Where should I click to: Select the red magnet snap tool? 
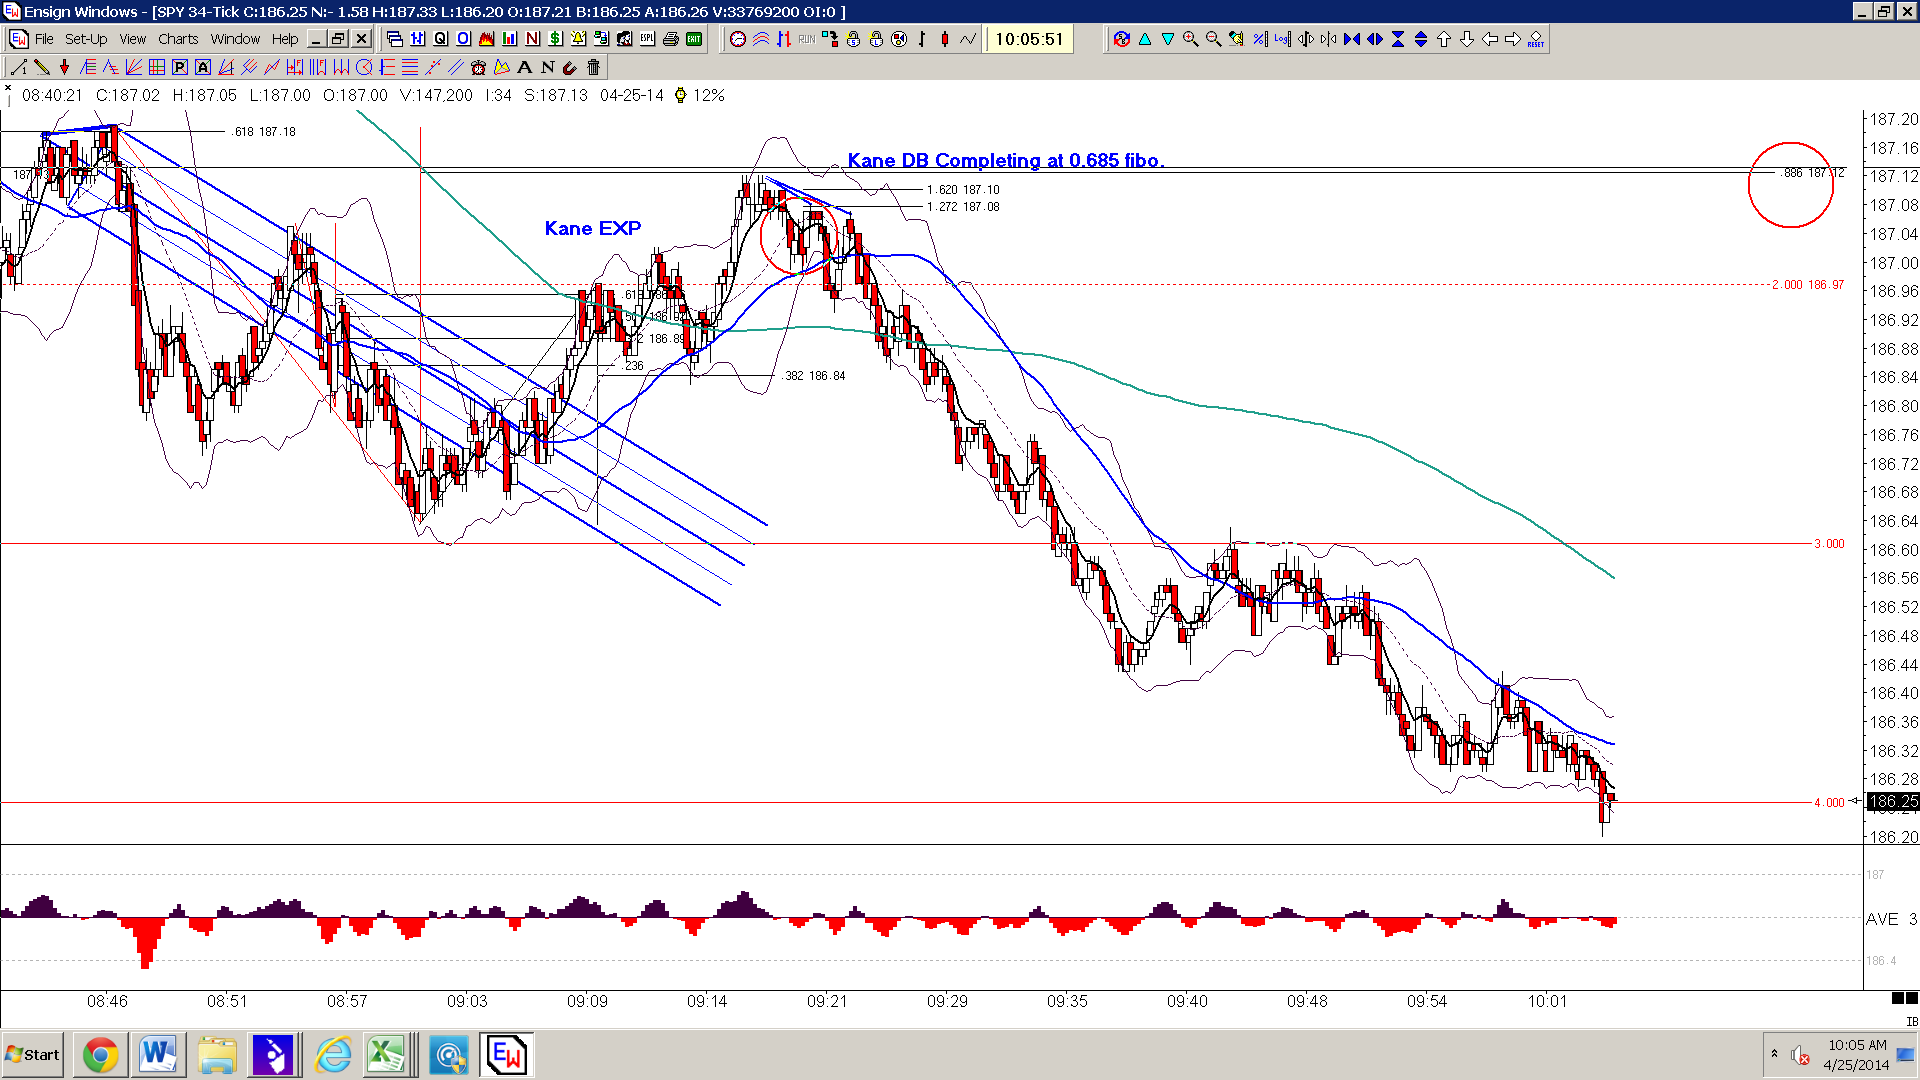570,67
